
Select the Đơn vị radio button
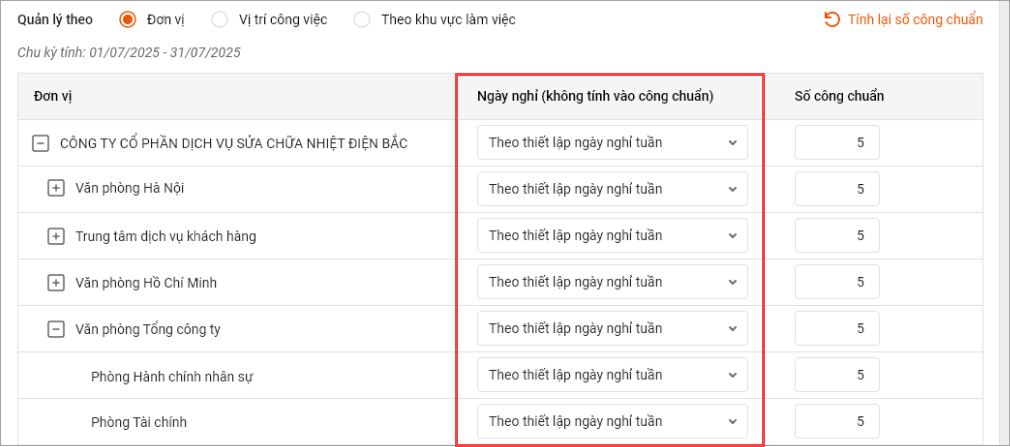click(x=127, y=19)
